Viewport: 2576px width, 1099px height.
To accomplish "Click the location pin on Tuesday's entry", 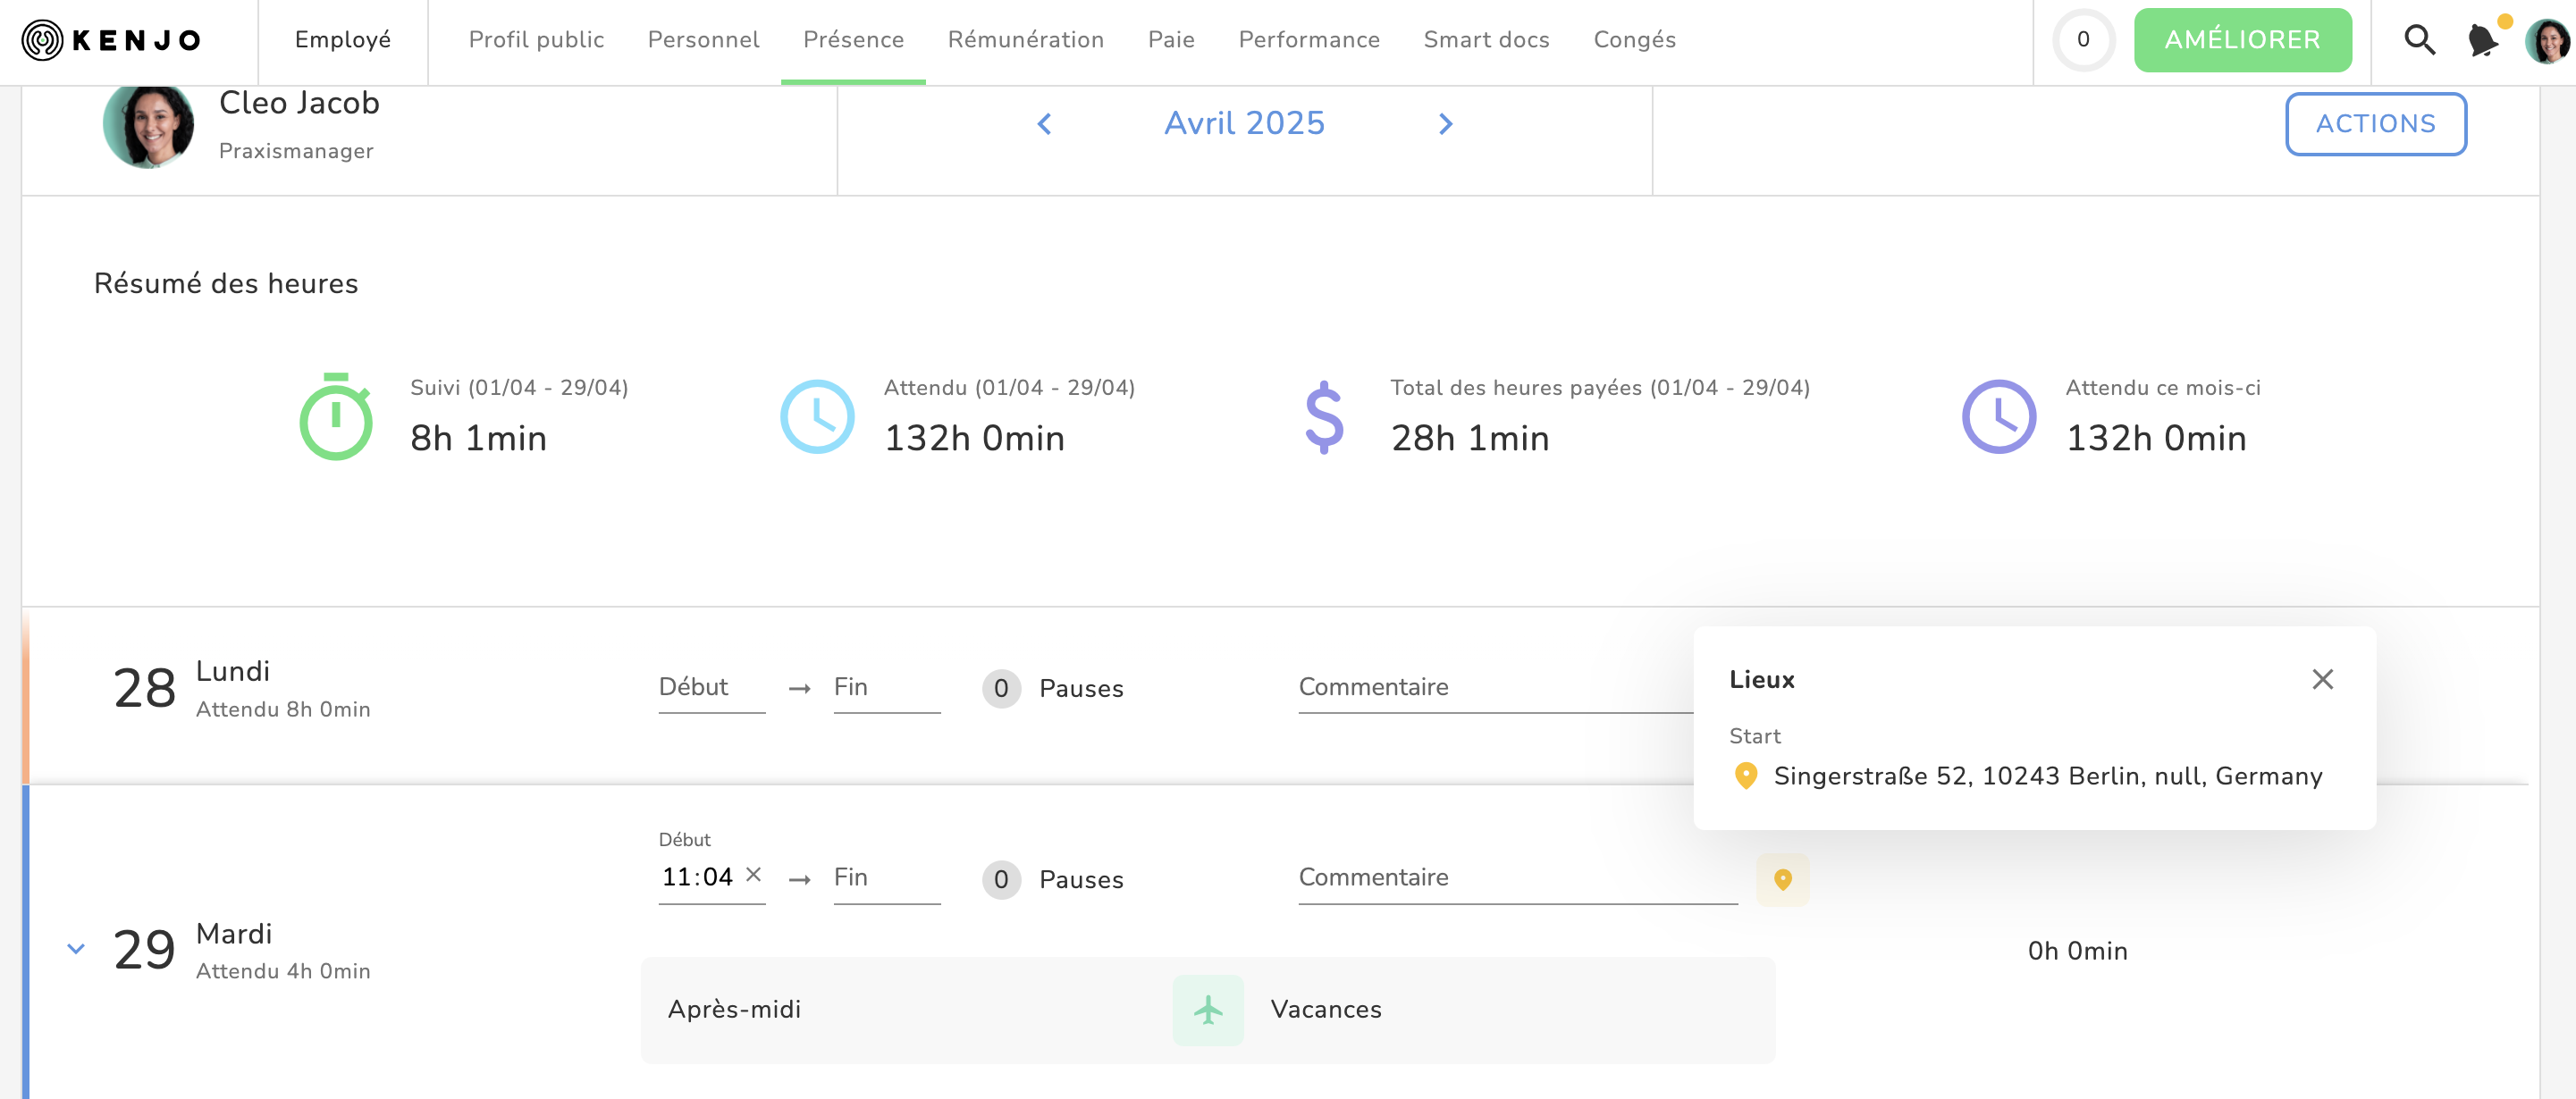I will click(1782, 879).
